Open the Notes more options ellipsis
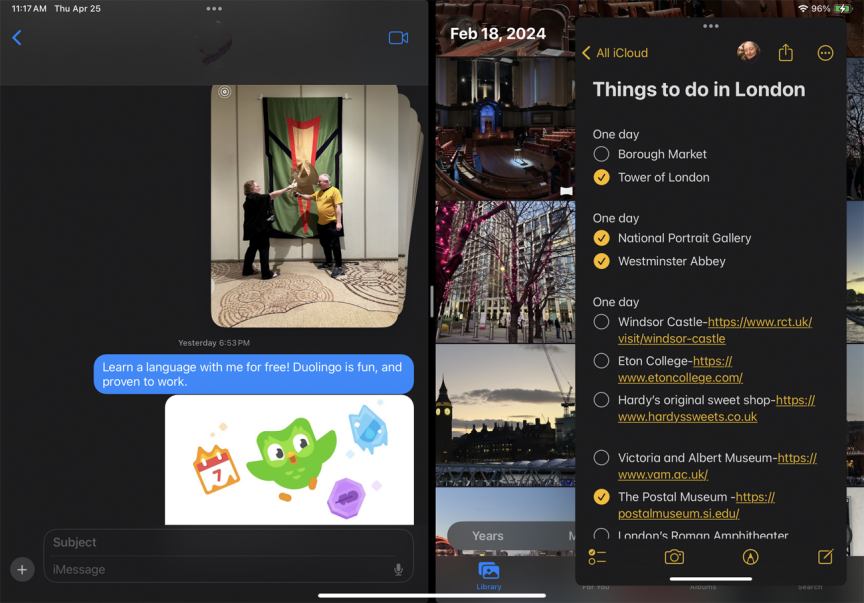The width and height of the screenshot is (864, 603). click(x=825, y=53)
